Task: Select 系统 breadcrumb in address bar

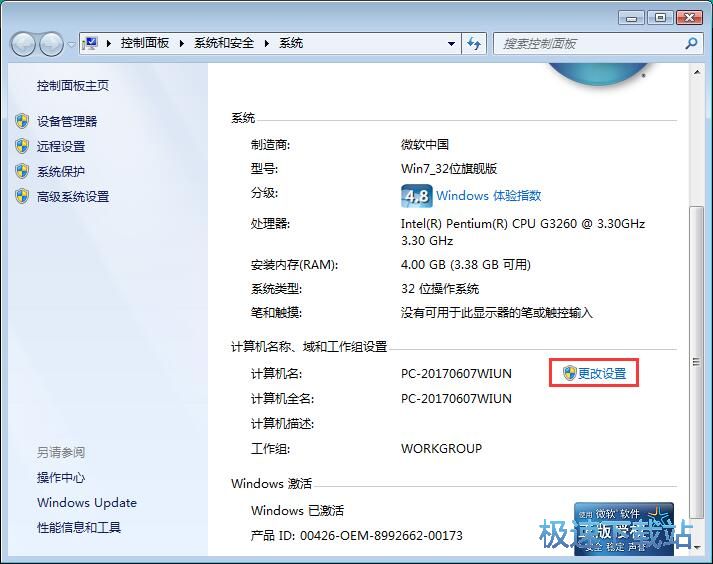Action: pos(291,43)
